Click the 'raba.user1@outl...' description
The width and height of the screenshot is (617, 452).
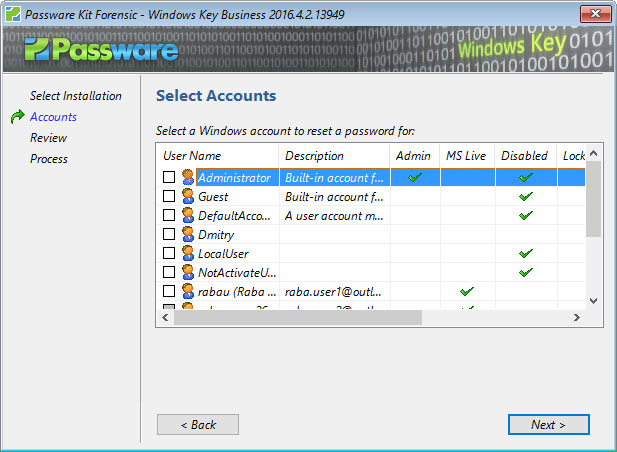333,291
